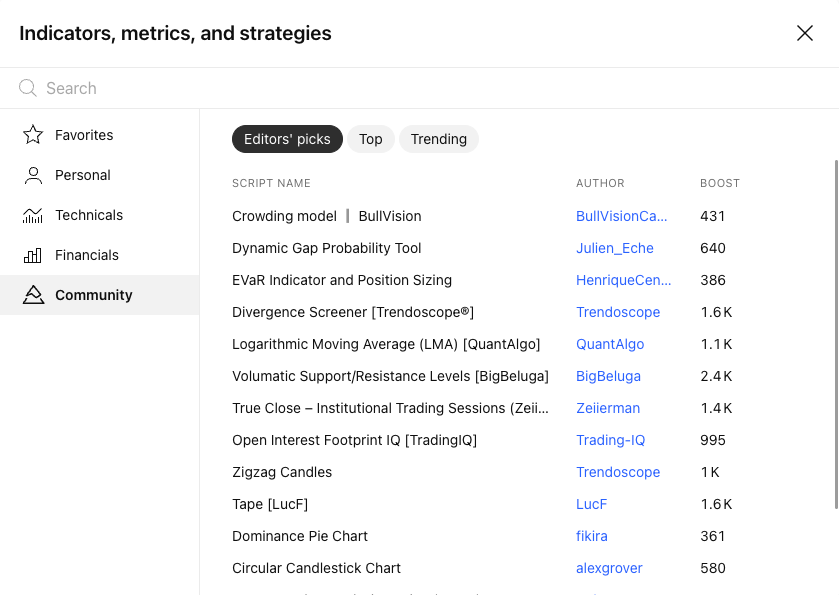This screenshot has width=839, height=595.
Task: Open author Julien_Eche profile link
Action: tap(615, 248)
